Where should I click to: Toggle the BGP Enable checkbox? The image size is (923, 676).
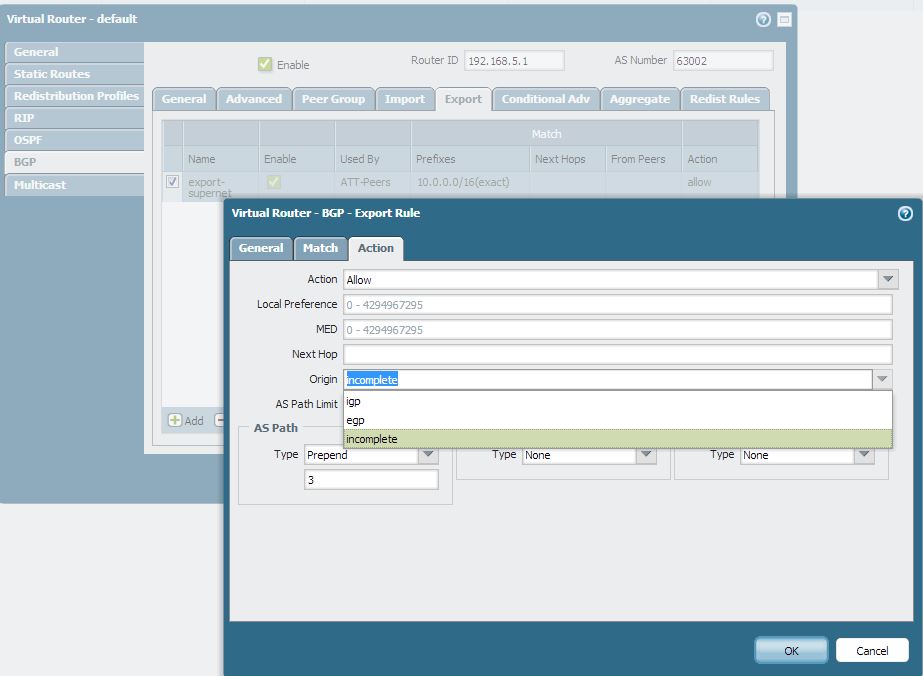265,64
